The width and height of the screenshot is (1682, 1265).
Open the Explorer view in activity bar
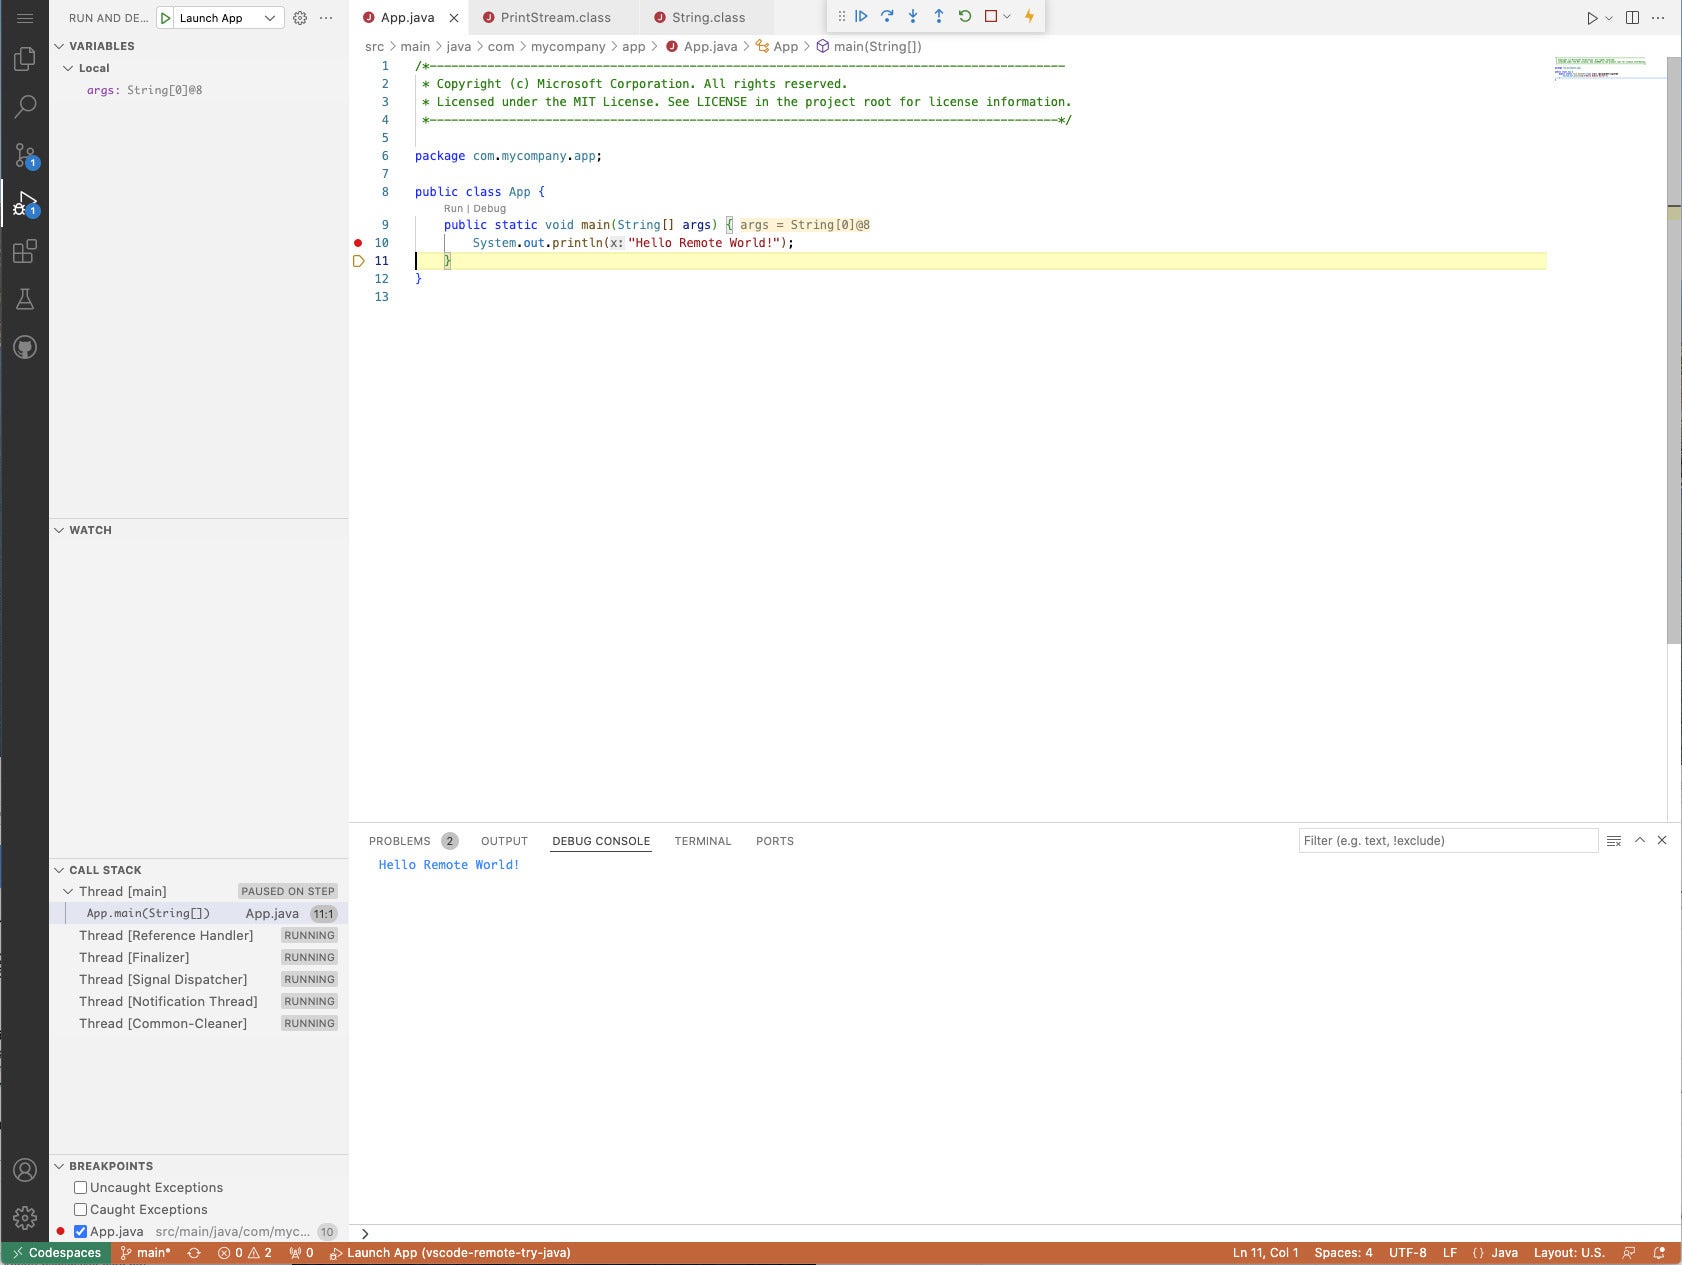tap(25, 59)
